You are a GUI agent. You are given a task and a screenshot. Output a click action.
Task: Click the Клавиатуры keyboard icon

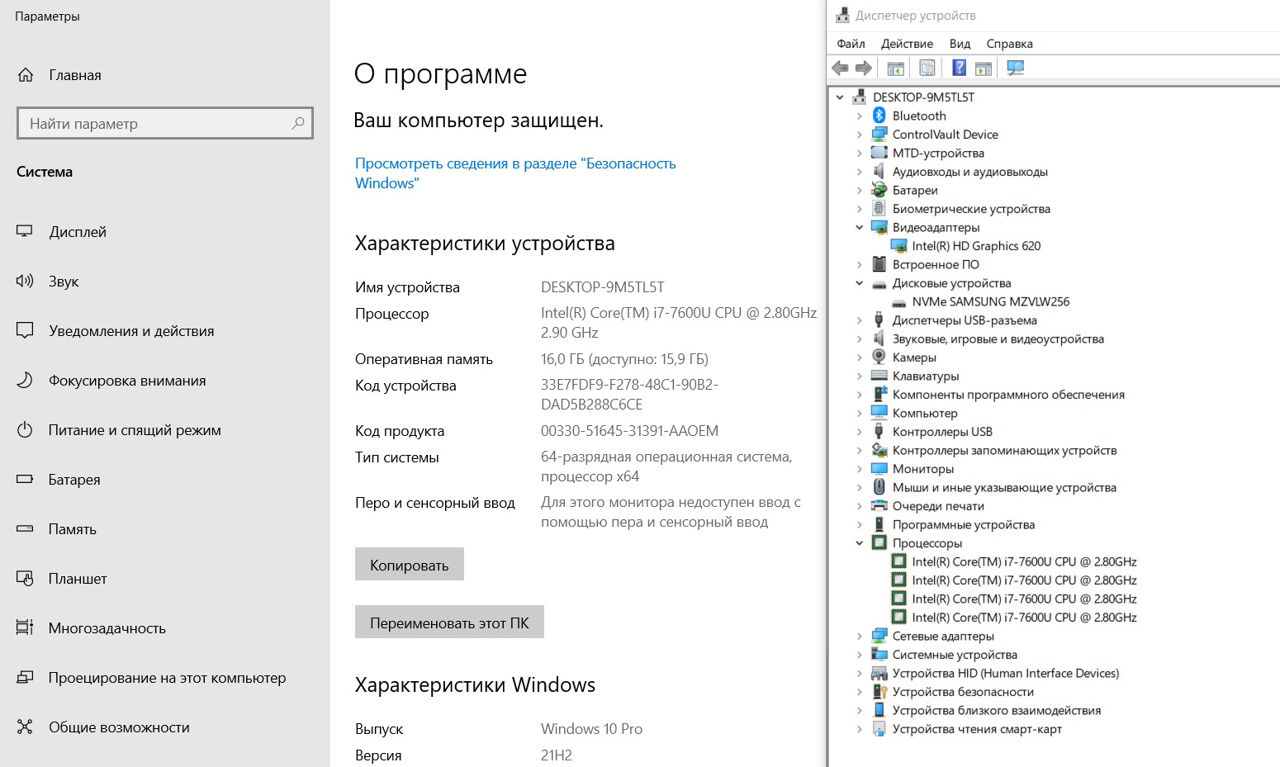click(x=879, y=376)
